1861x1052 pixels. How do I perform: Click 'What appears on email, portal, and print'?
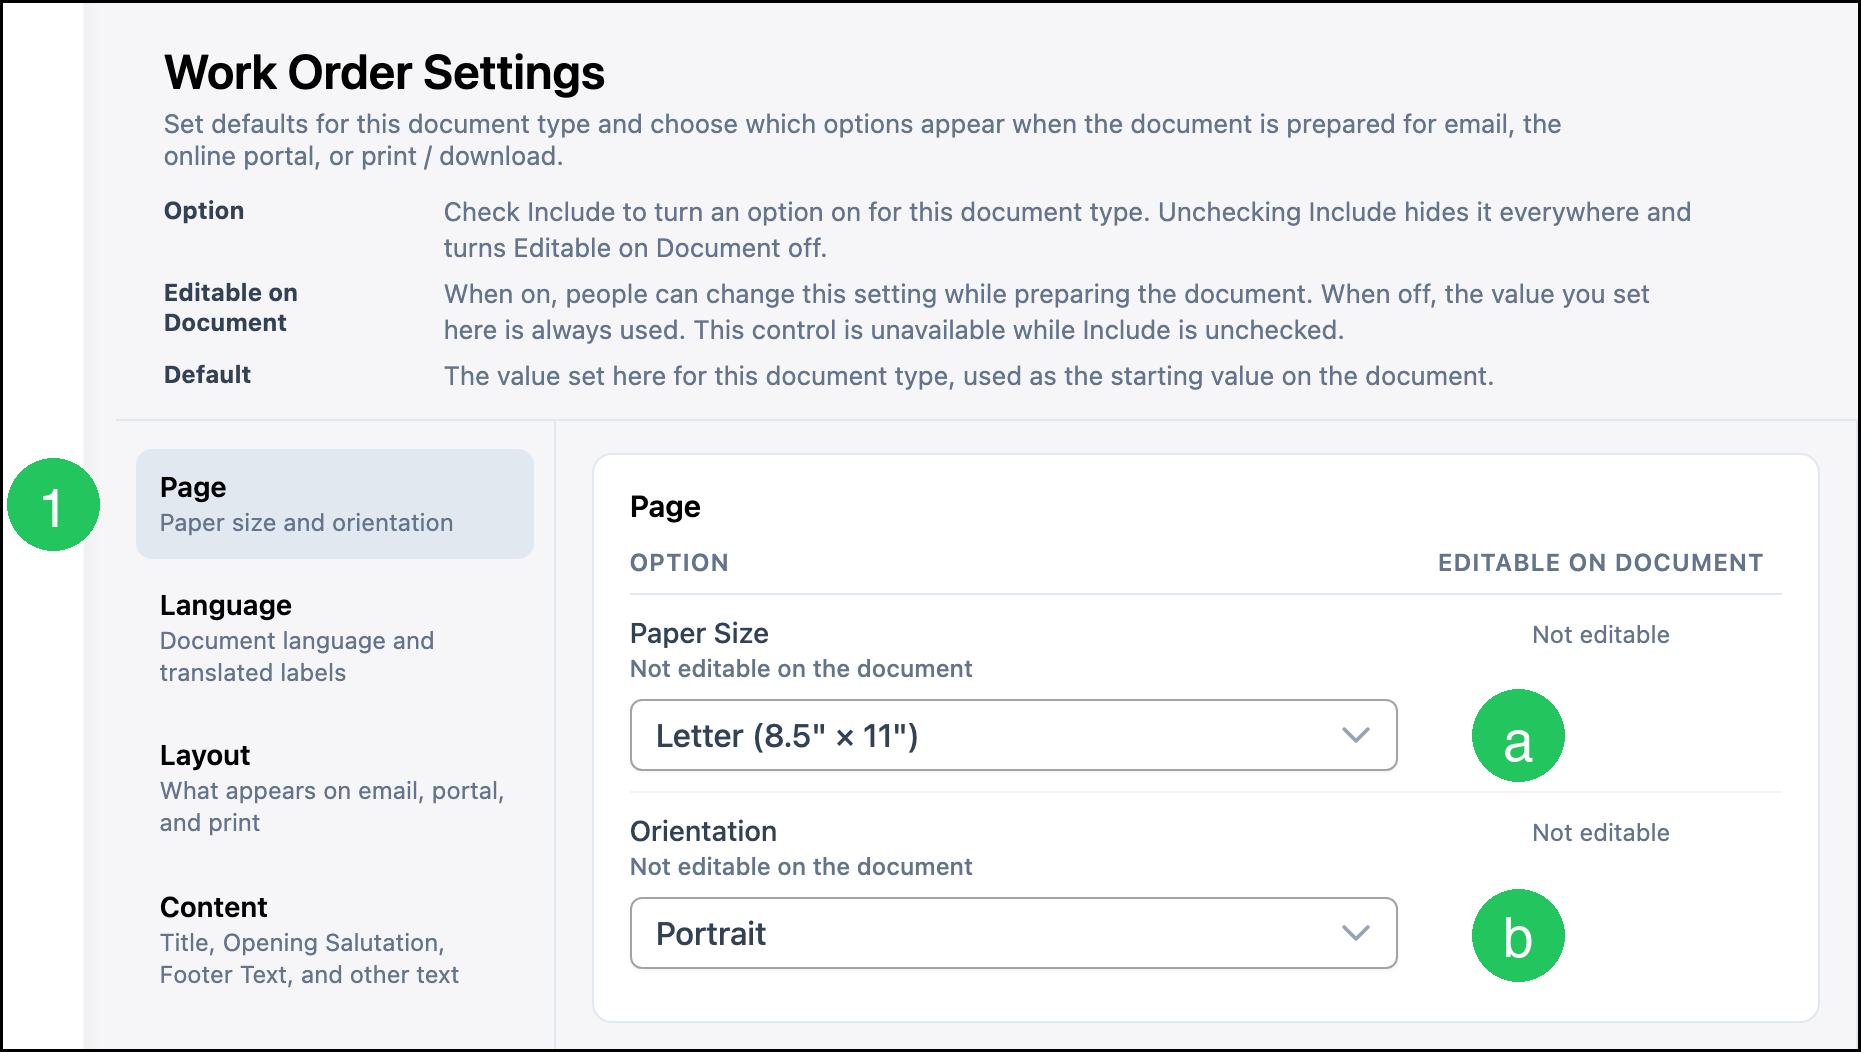(x=332, y=807)
